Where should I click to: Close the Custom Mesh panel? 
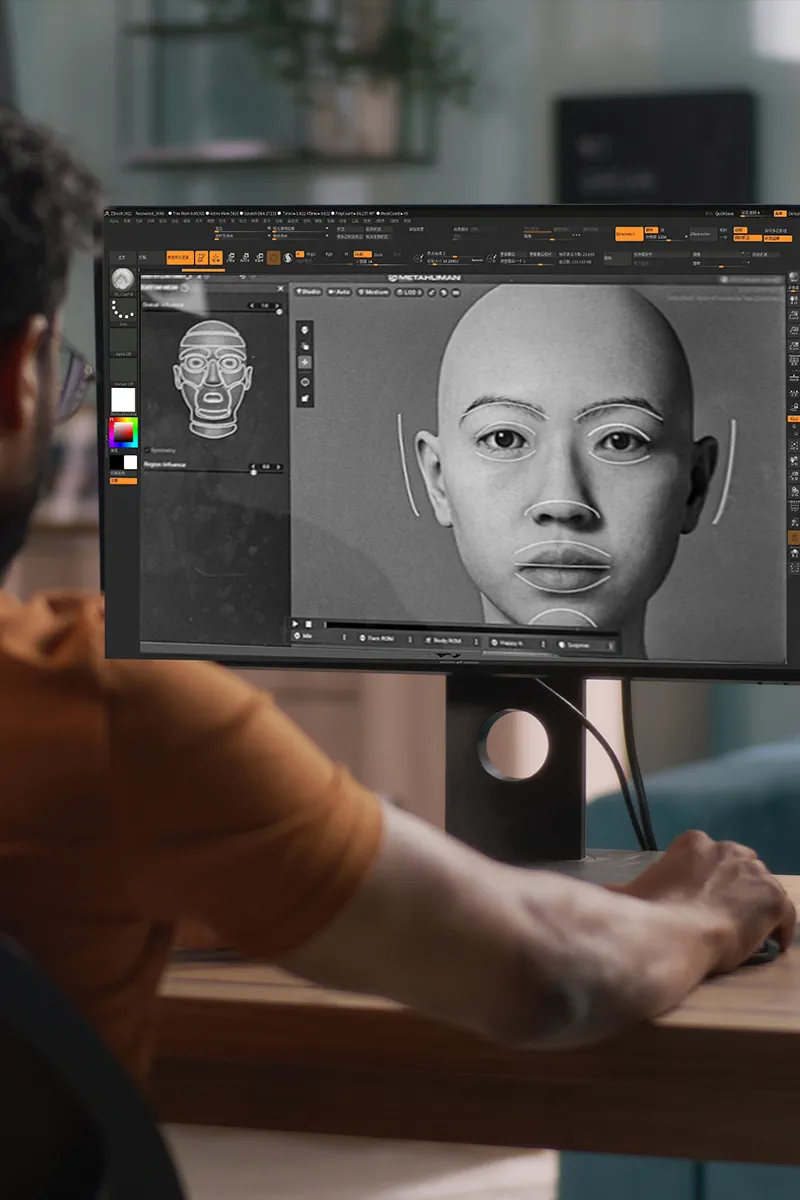coord(280,289)
